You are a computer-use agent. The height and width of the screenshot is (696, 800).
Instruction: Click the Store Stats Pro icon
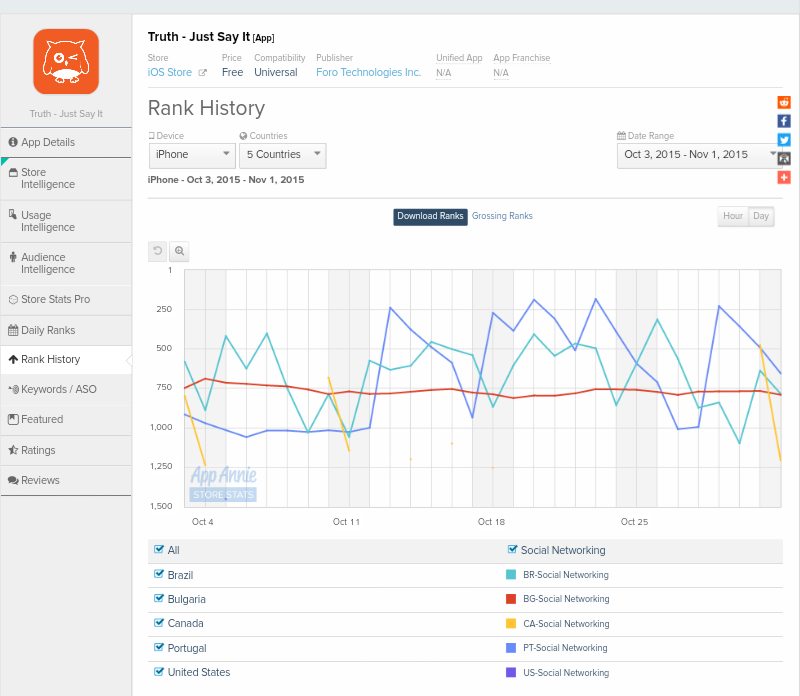[x=13, y=300]
